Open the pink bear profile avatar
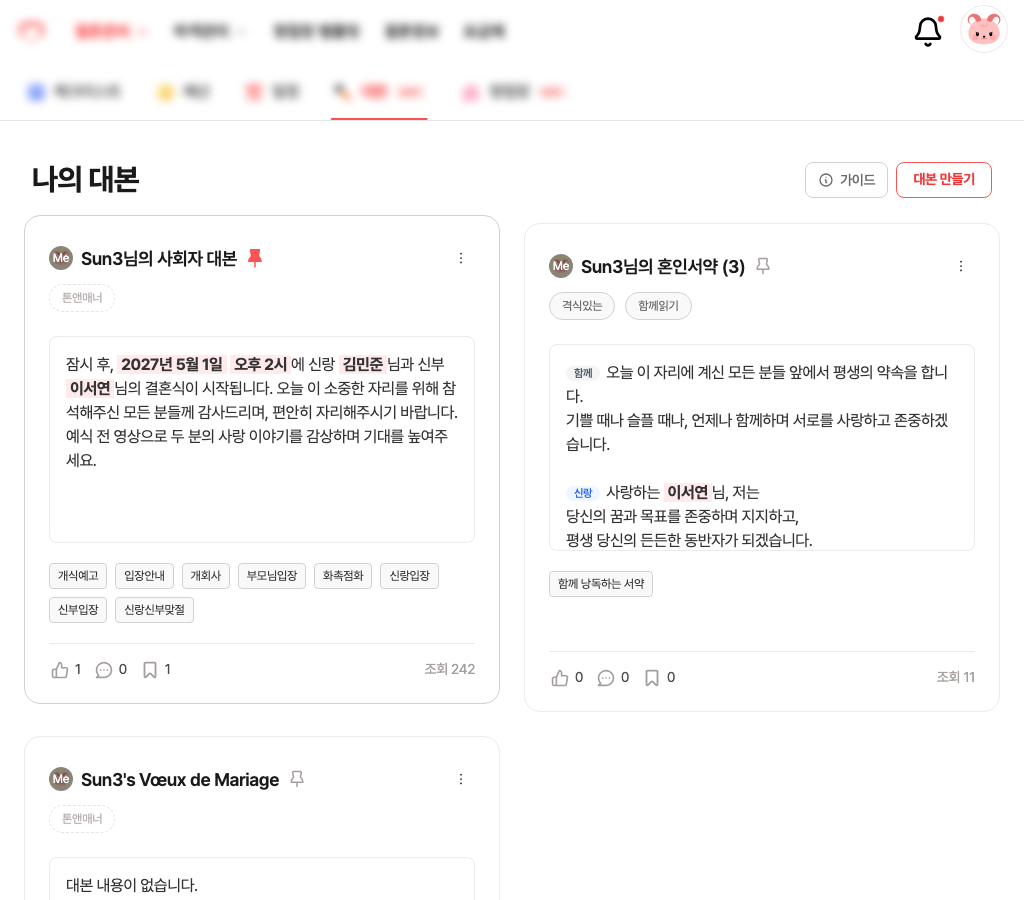1024x900 pixels. point(984,29)
